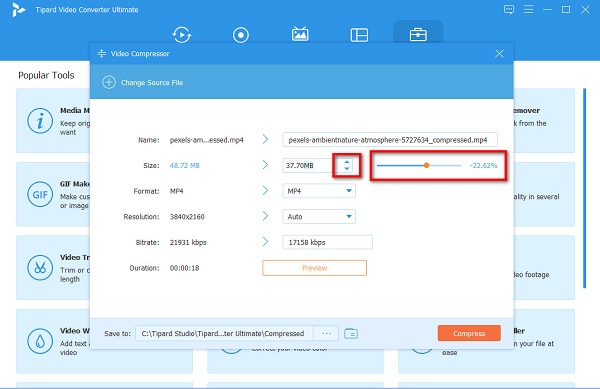600x389 pixels.
Task: Click the Video Compressor settings icon in header
Action: tap(101, 54)
